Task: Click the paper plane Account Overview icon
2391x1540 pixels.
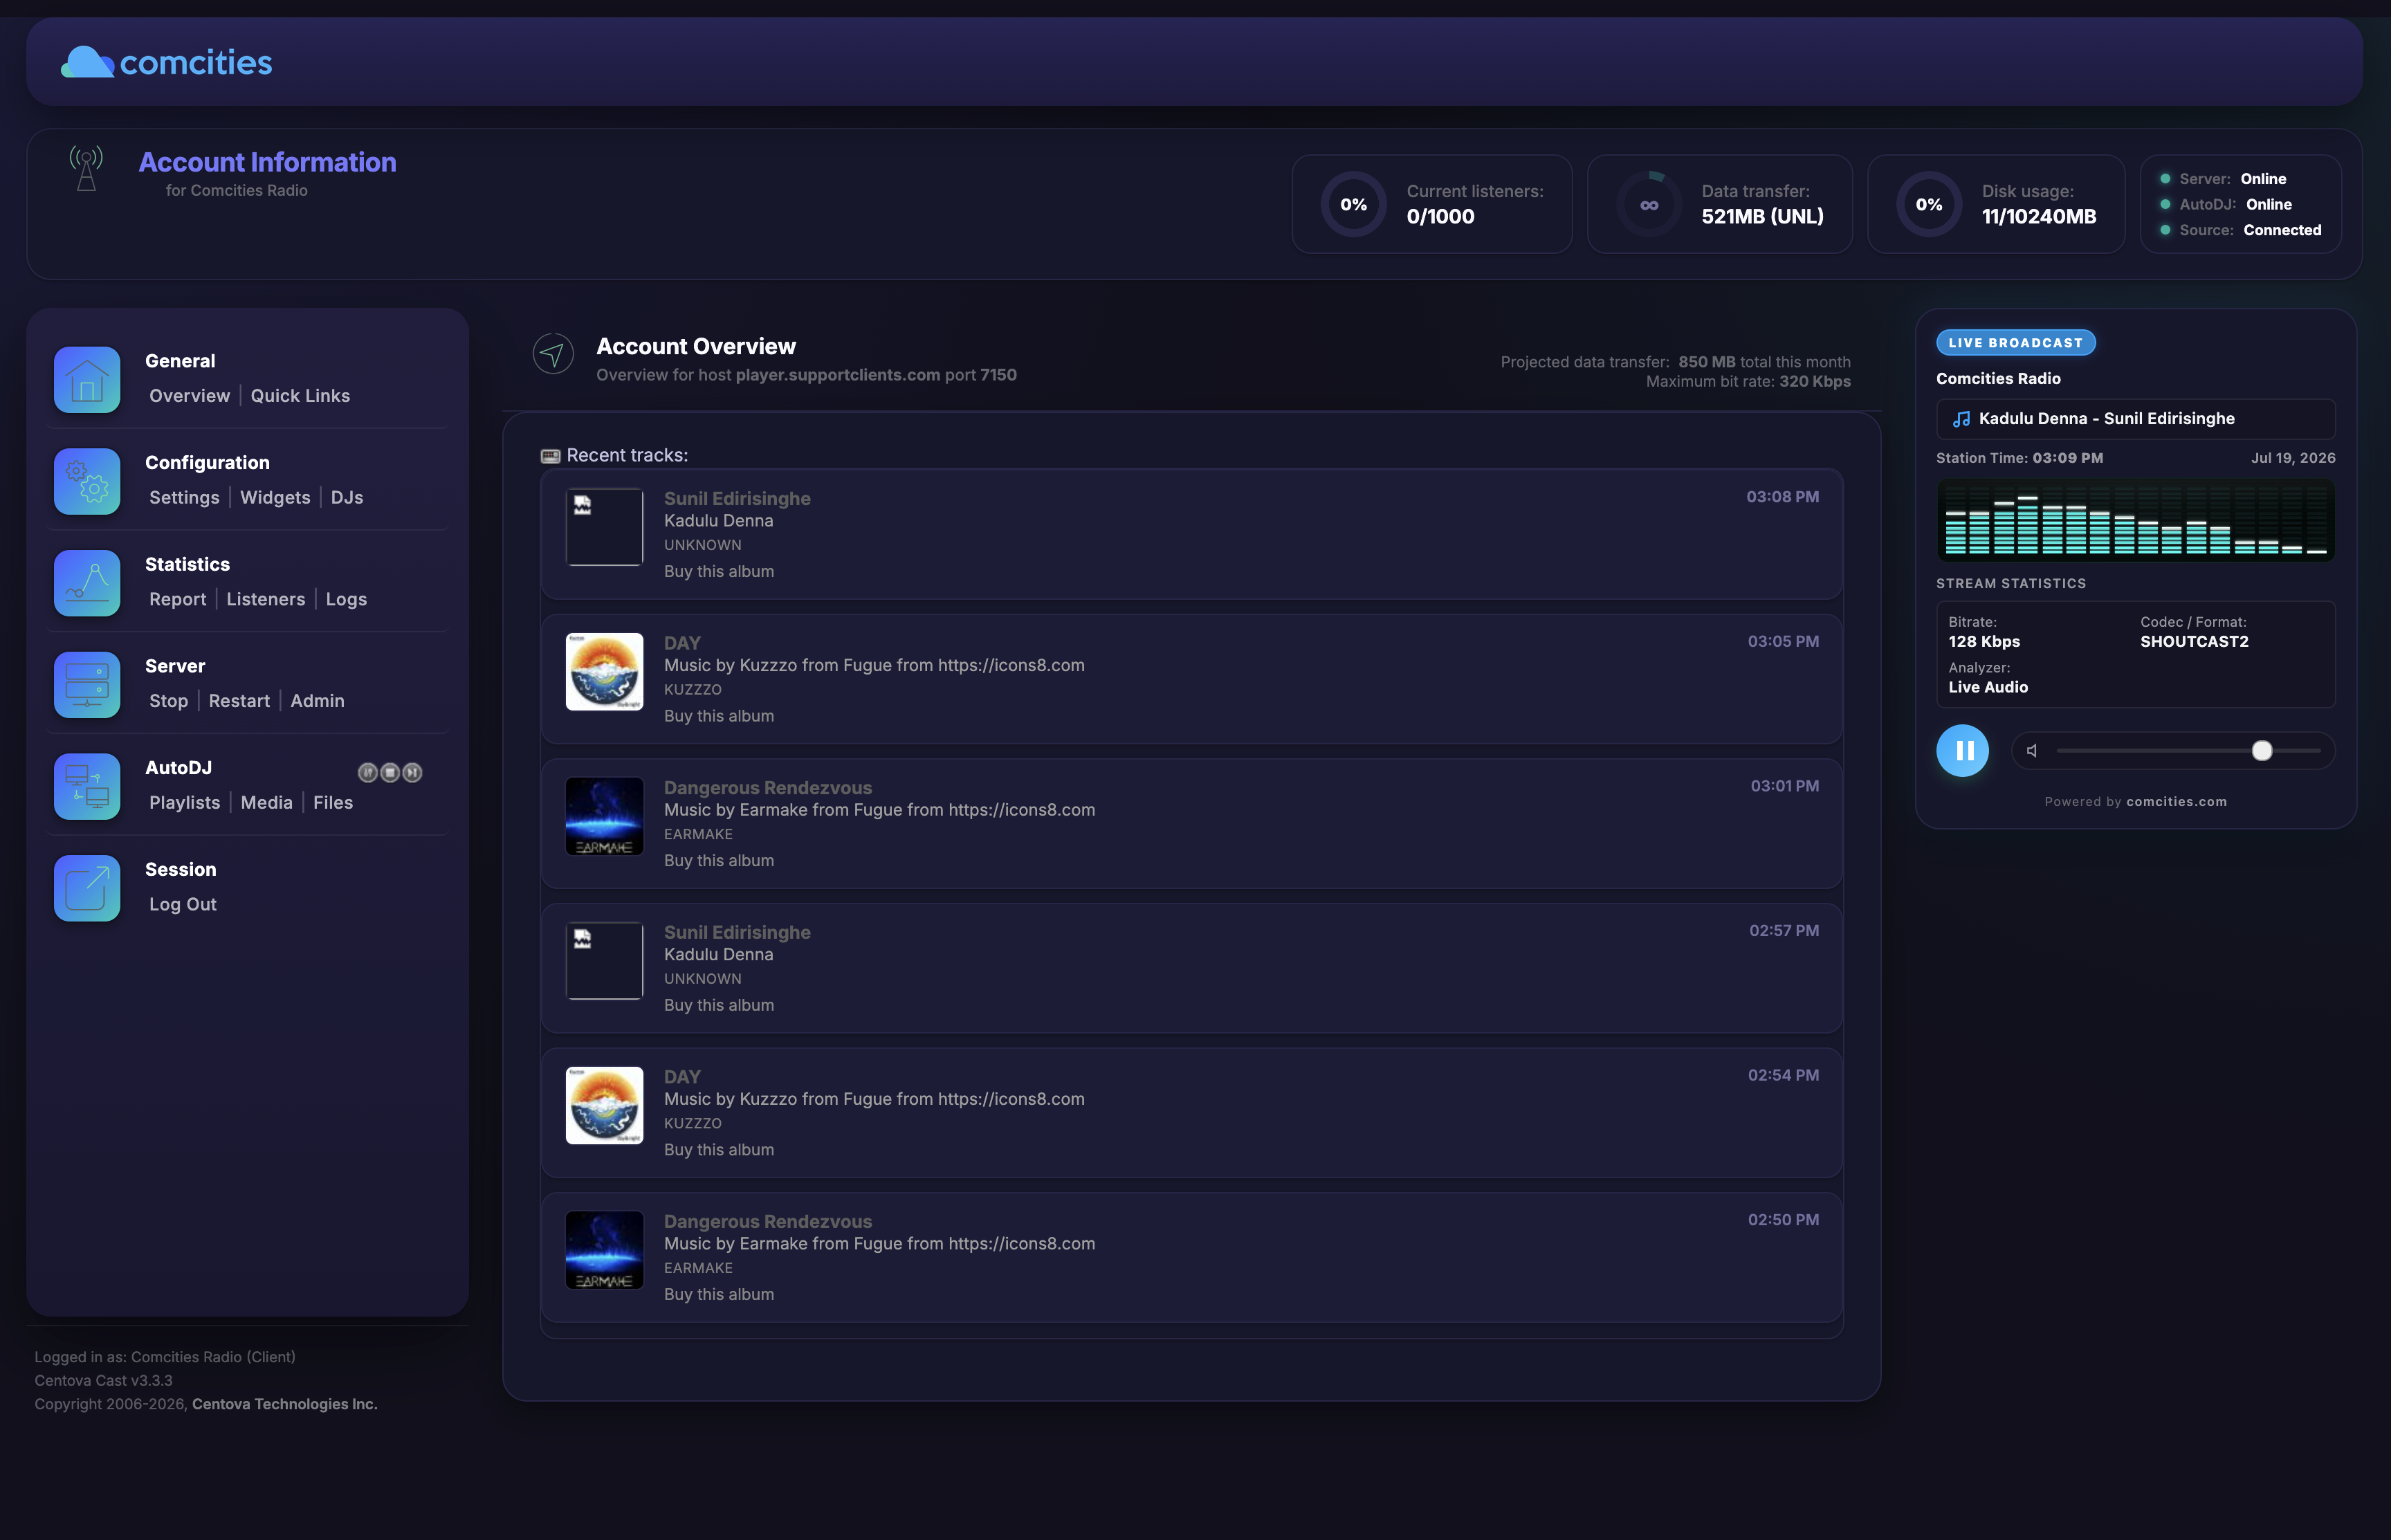Action: click(553, 353)
